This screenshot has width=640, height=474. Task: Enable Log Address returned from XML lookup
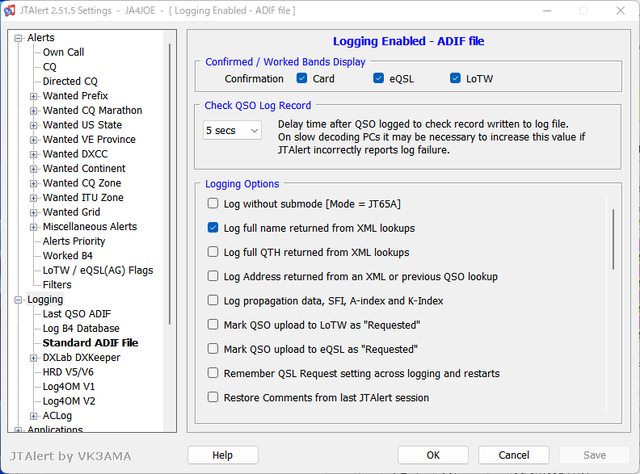click(213, 276)
